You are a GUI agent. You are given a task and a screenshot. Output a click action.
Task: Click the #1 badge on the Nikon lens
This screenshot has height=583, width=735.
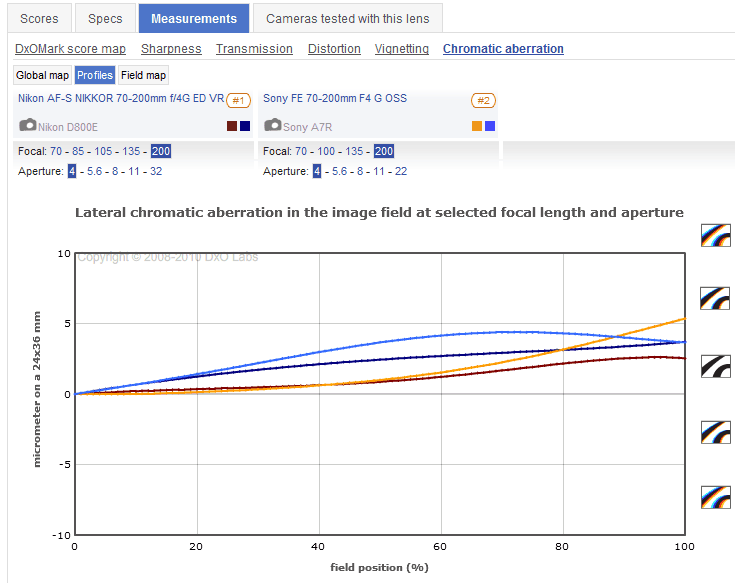pos(238,100)
